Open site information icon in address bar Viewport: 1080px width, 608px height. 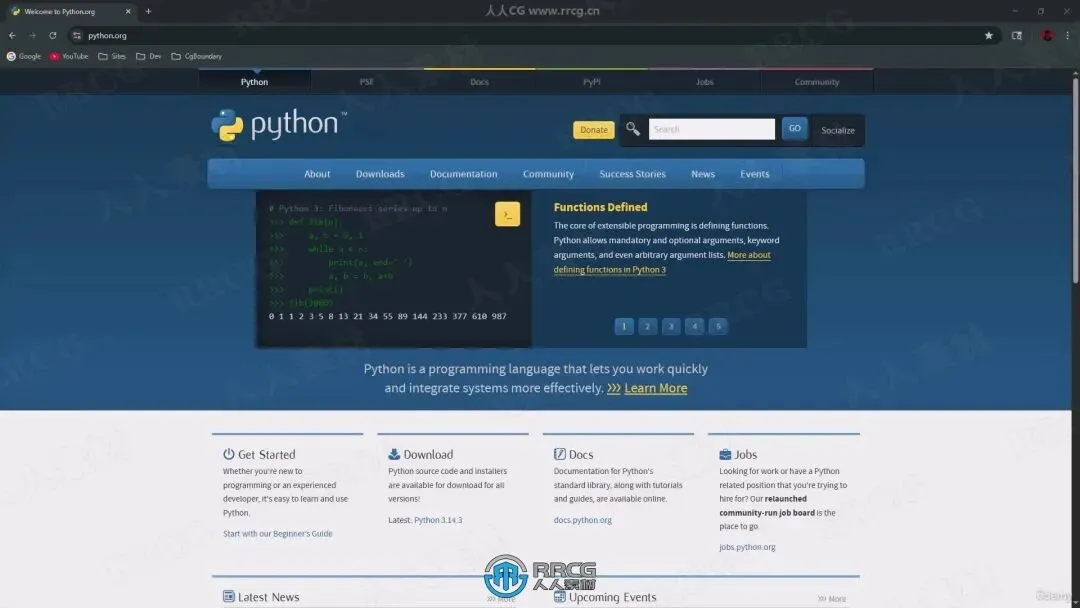[x=77, y=35]
